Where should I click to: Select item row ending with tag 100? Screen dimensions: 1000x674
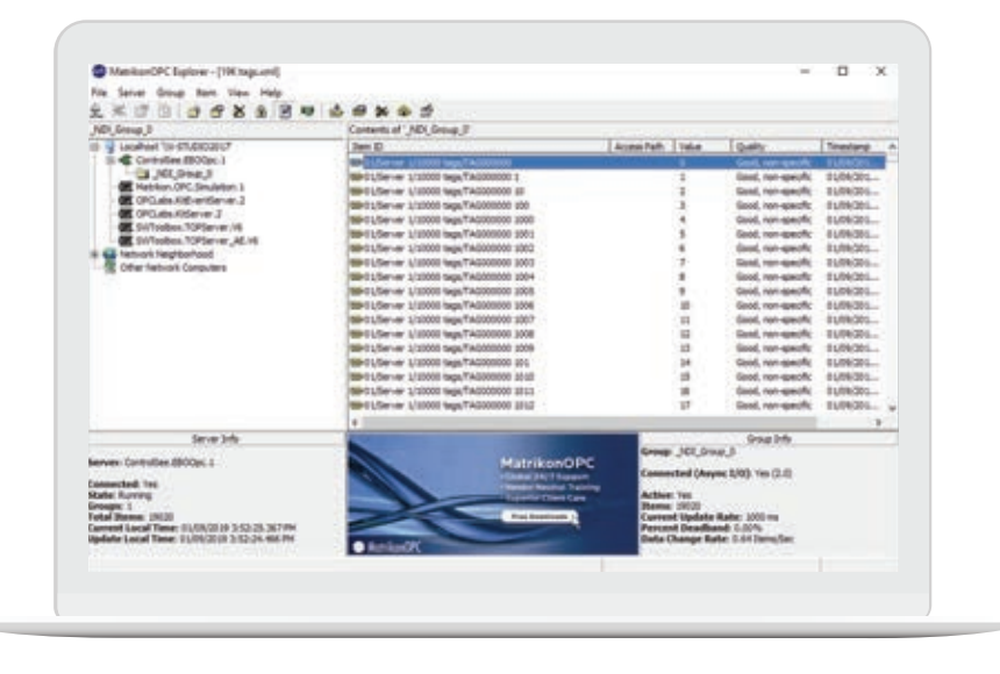(x=617, y=205)
